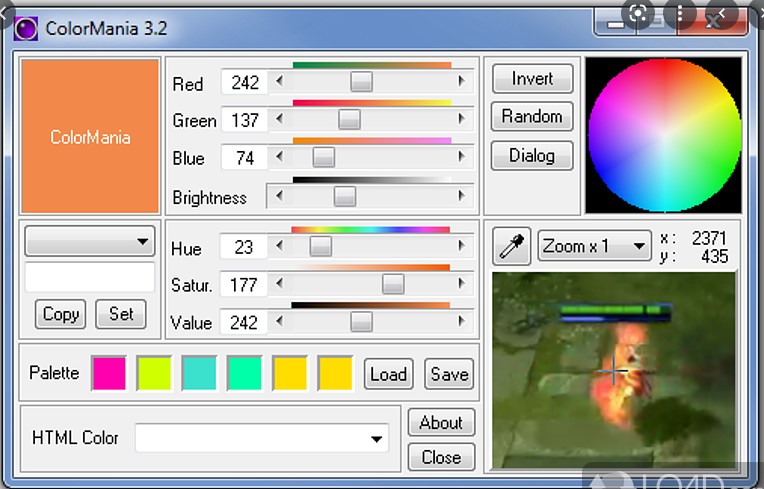Activate the eyedropper color picker tool
The width and height of the screenshot is (764, 489).
[x=512, y=246]
